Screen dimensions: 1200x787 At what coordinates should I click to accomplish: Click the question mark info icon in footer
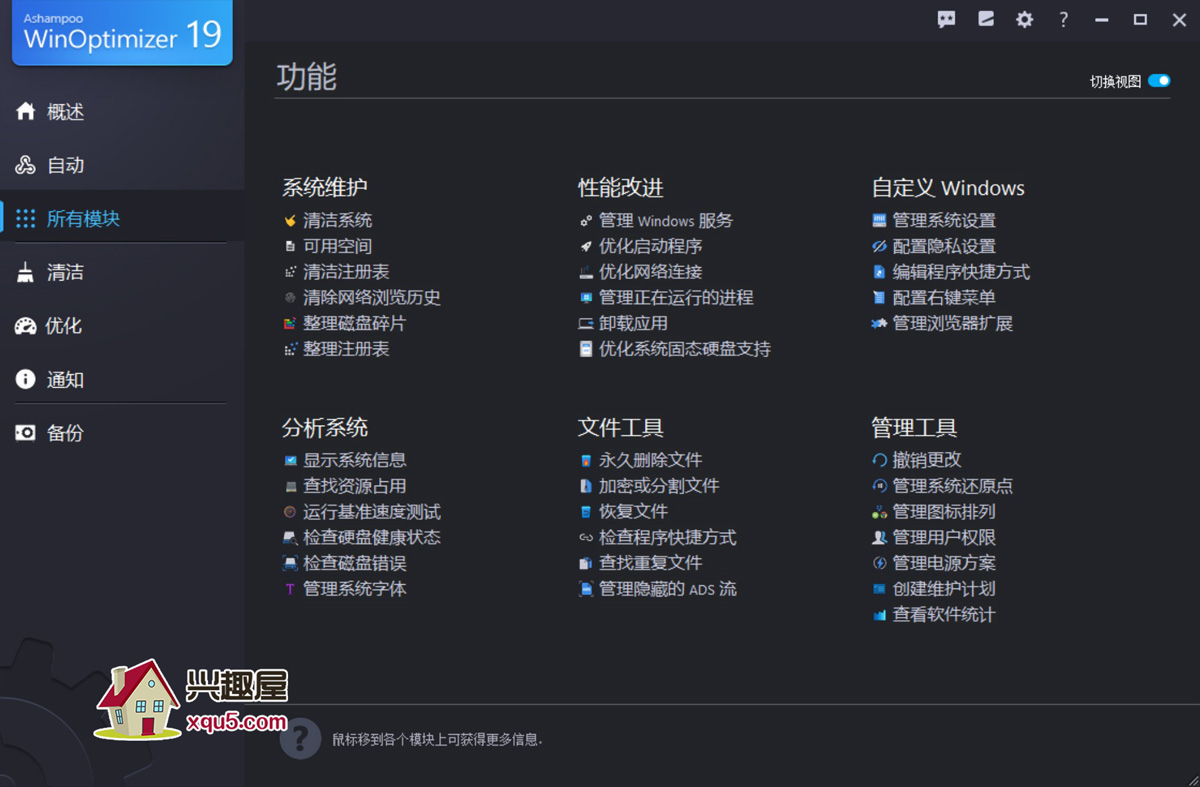pyautogui.click(x=300, y=739)
